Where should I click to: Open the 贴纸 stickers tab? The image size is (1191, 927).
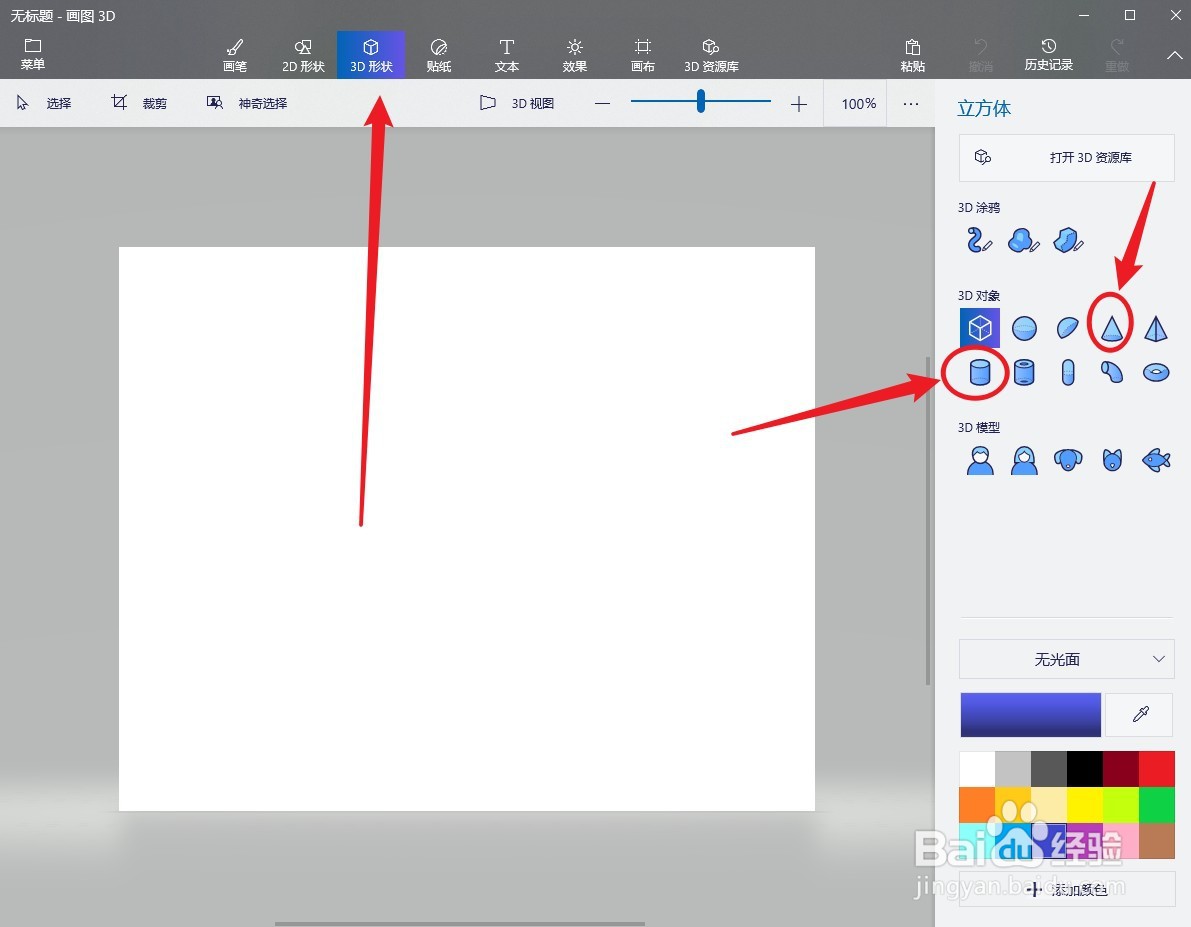[438, 55]
